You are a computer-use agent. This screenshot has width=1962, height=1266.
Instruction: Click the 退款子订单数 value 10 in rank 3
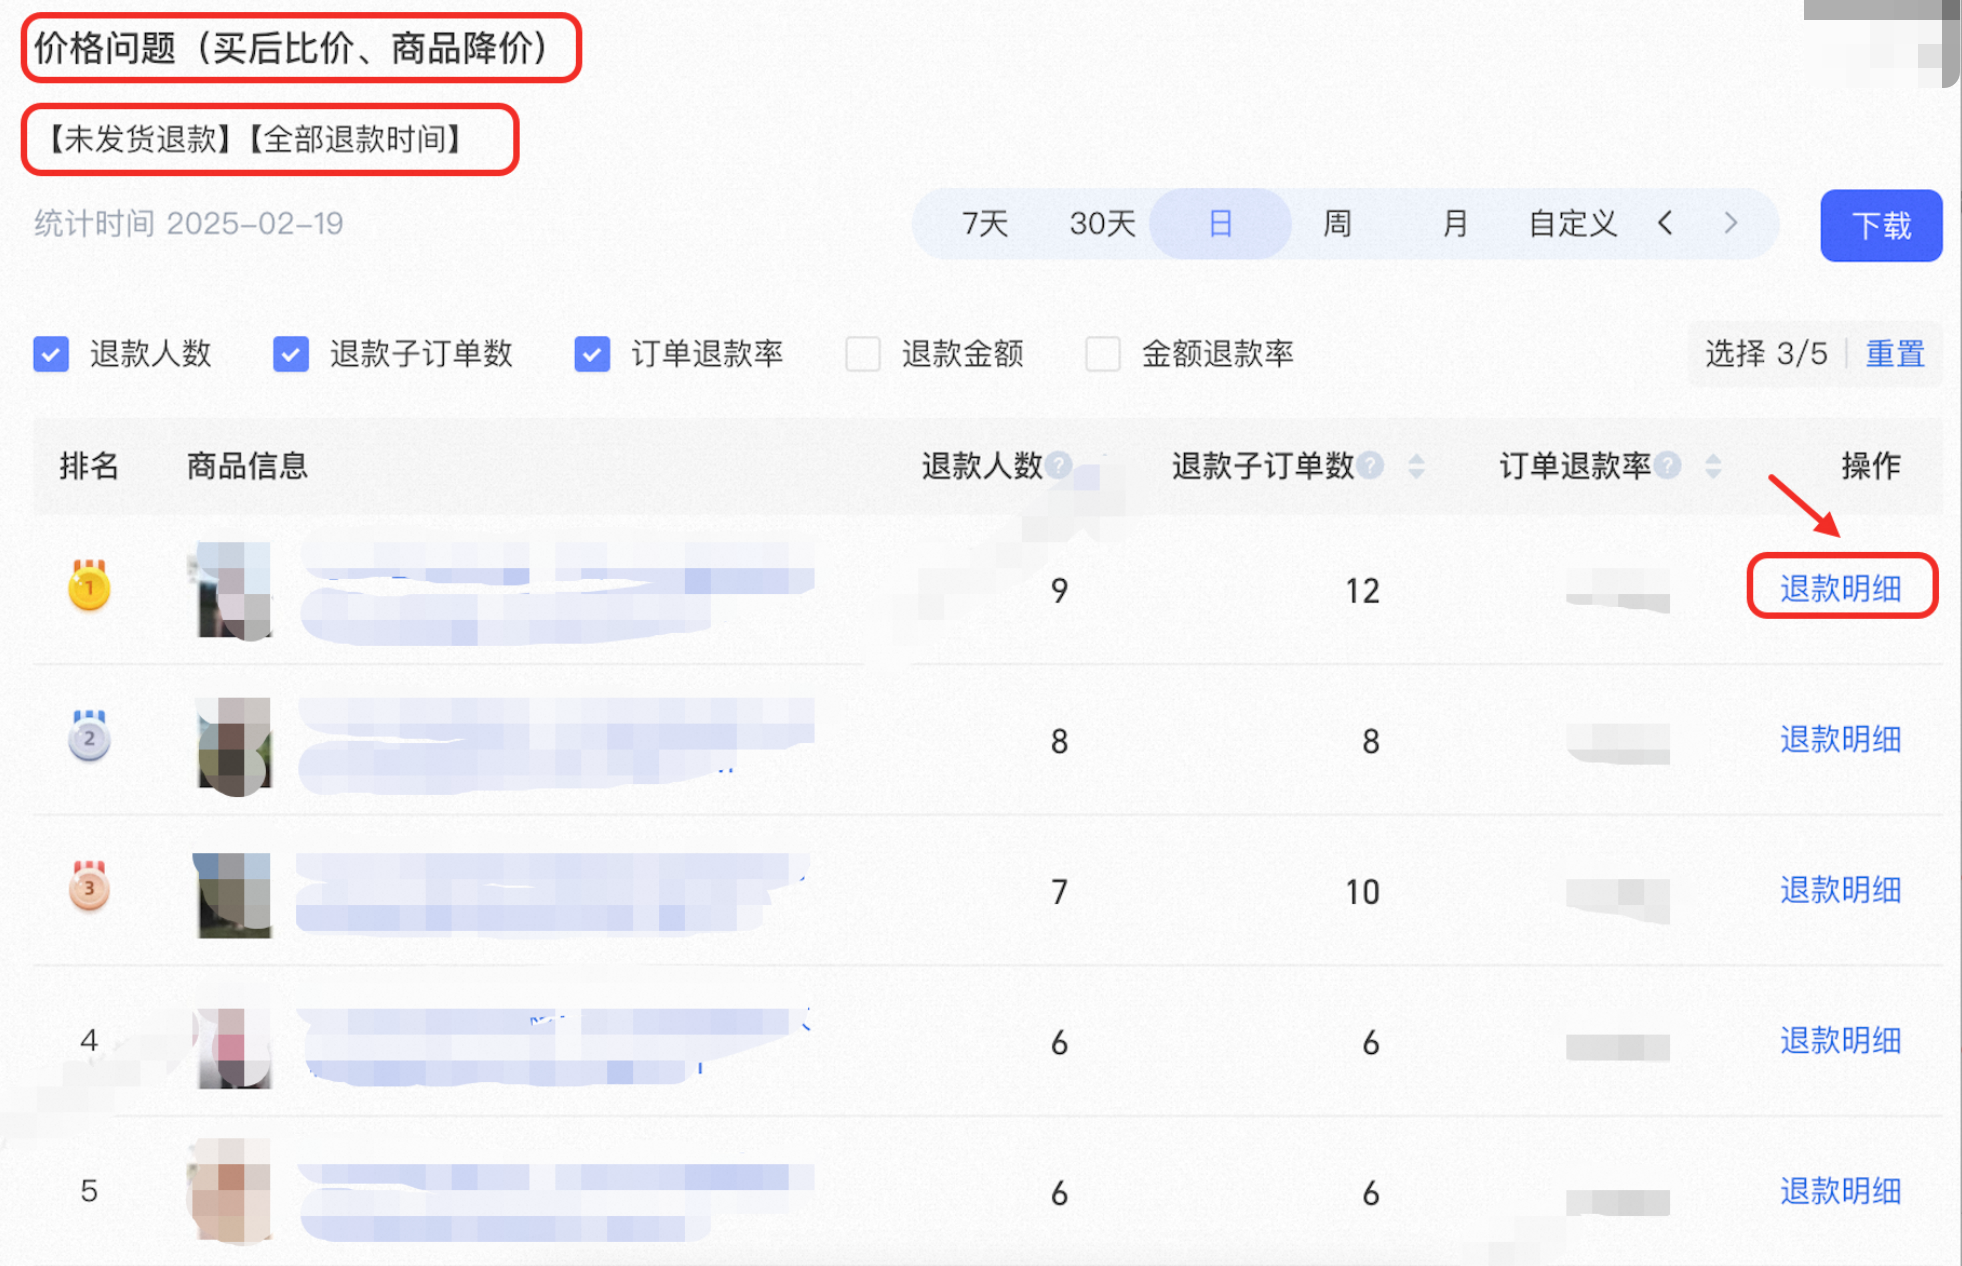[x=1362, y=892]
